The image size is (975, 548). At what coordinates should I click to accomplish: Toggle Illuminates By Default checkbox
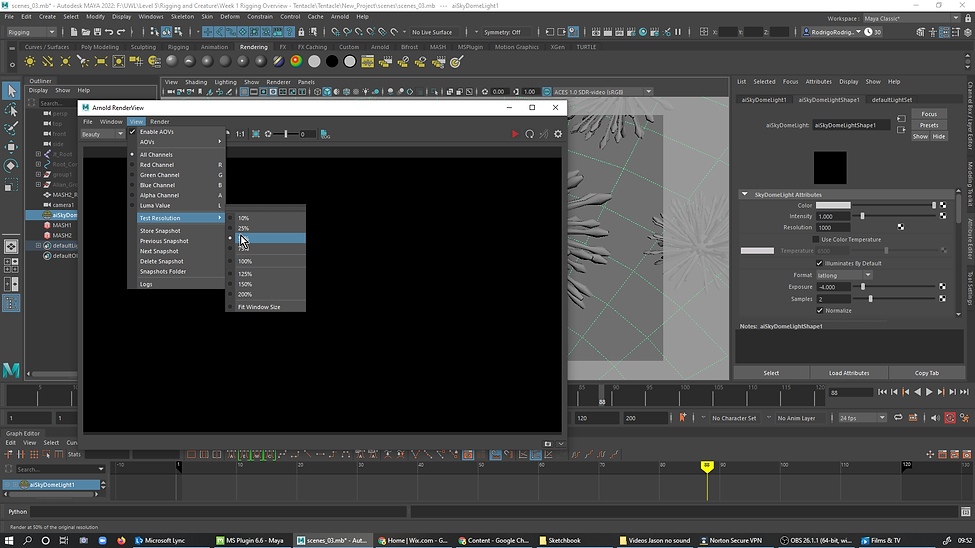click(820, 263)
